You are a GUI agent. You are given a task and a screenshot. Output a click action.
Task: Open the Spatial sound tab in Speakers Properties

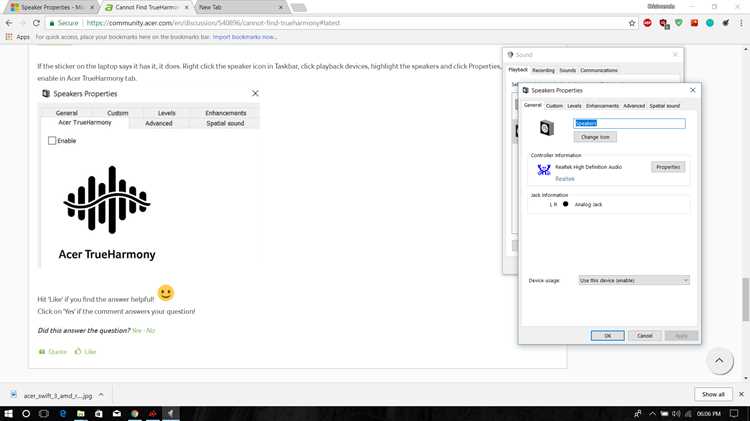664,106
